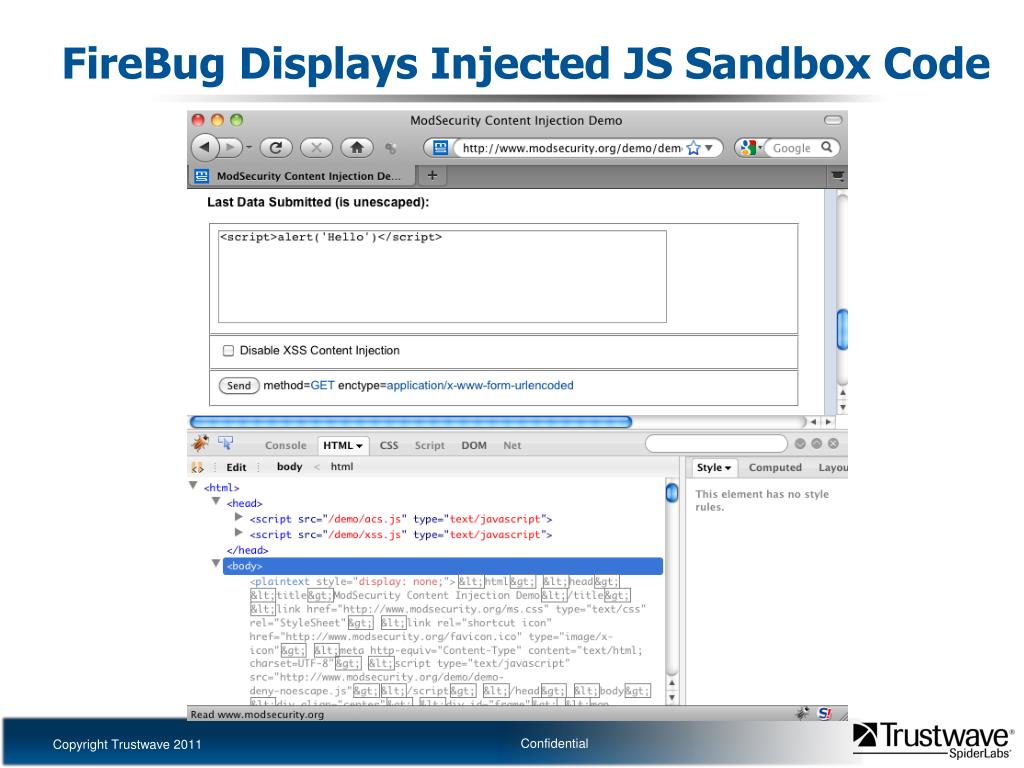Toggle the Firebug break on mutate icon

(x=197, y=468)
